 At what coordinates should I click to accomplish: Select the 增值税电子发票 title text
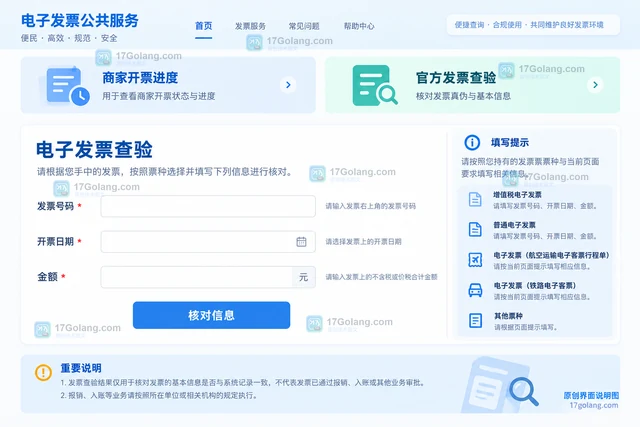point(518,195)
